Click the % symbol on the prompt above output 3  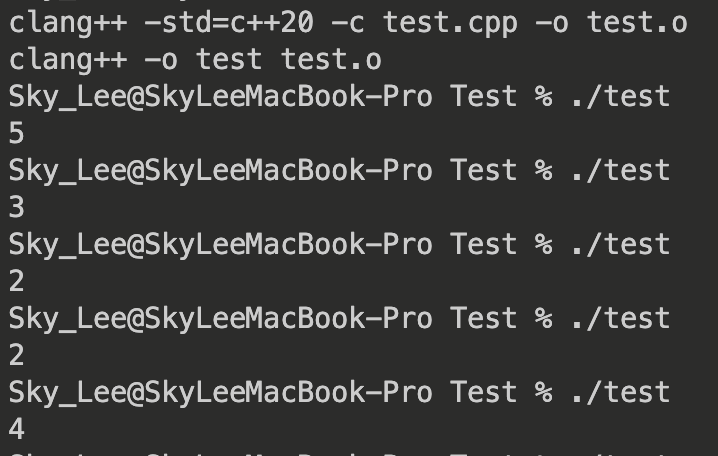[543, 170]
